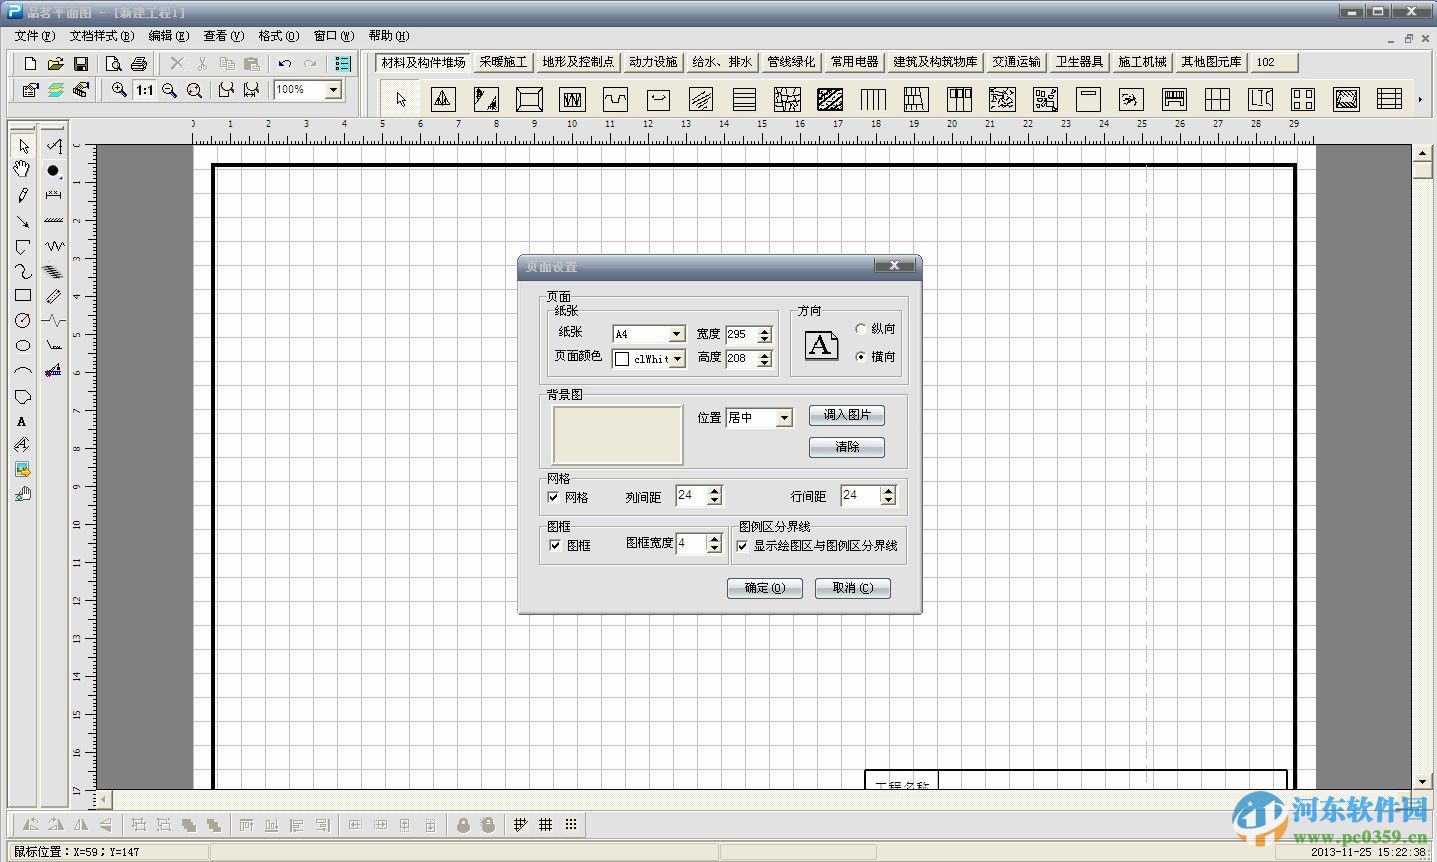The width and height of the screenshot is (1437, 862).
Task: Click the background image preview box
Action: tap(617, 435)
